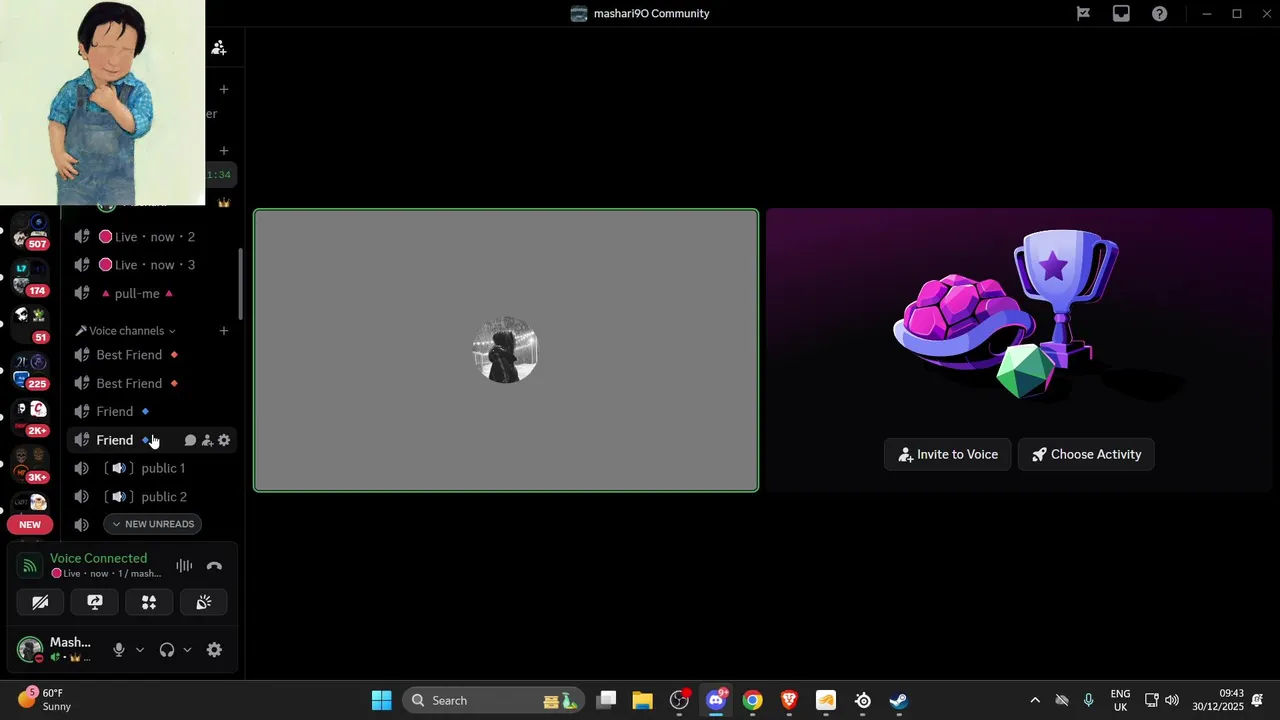Click Invite to Voice button

948,454
